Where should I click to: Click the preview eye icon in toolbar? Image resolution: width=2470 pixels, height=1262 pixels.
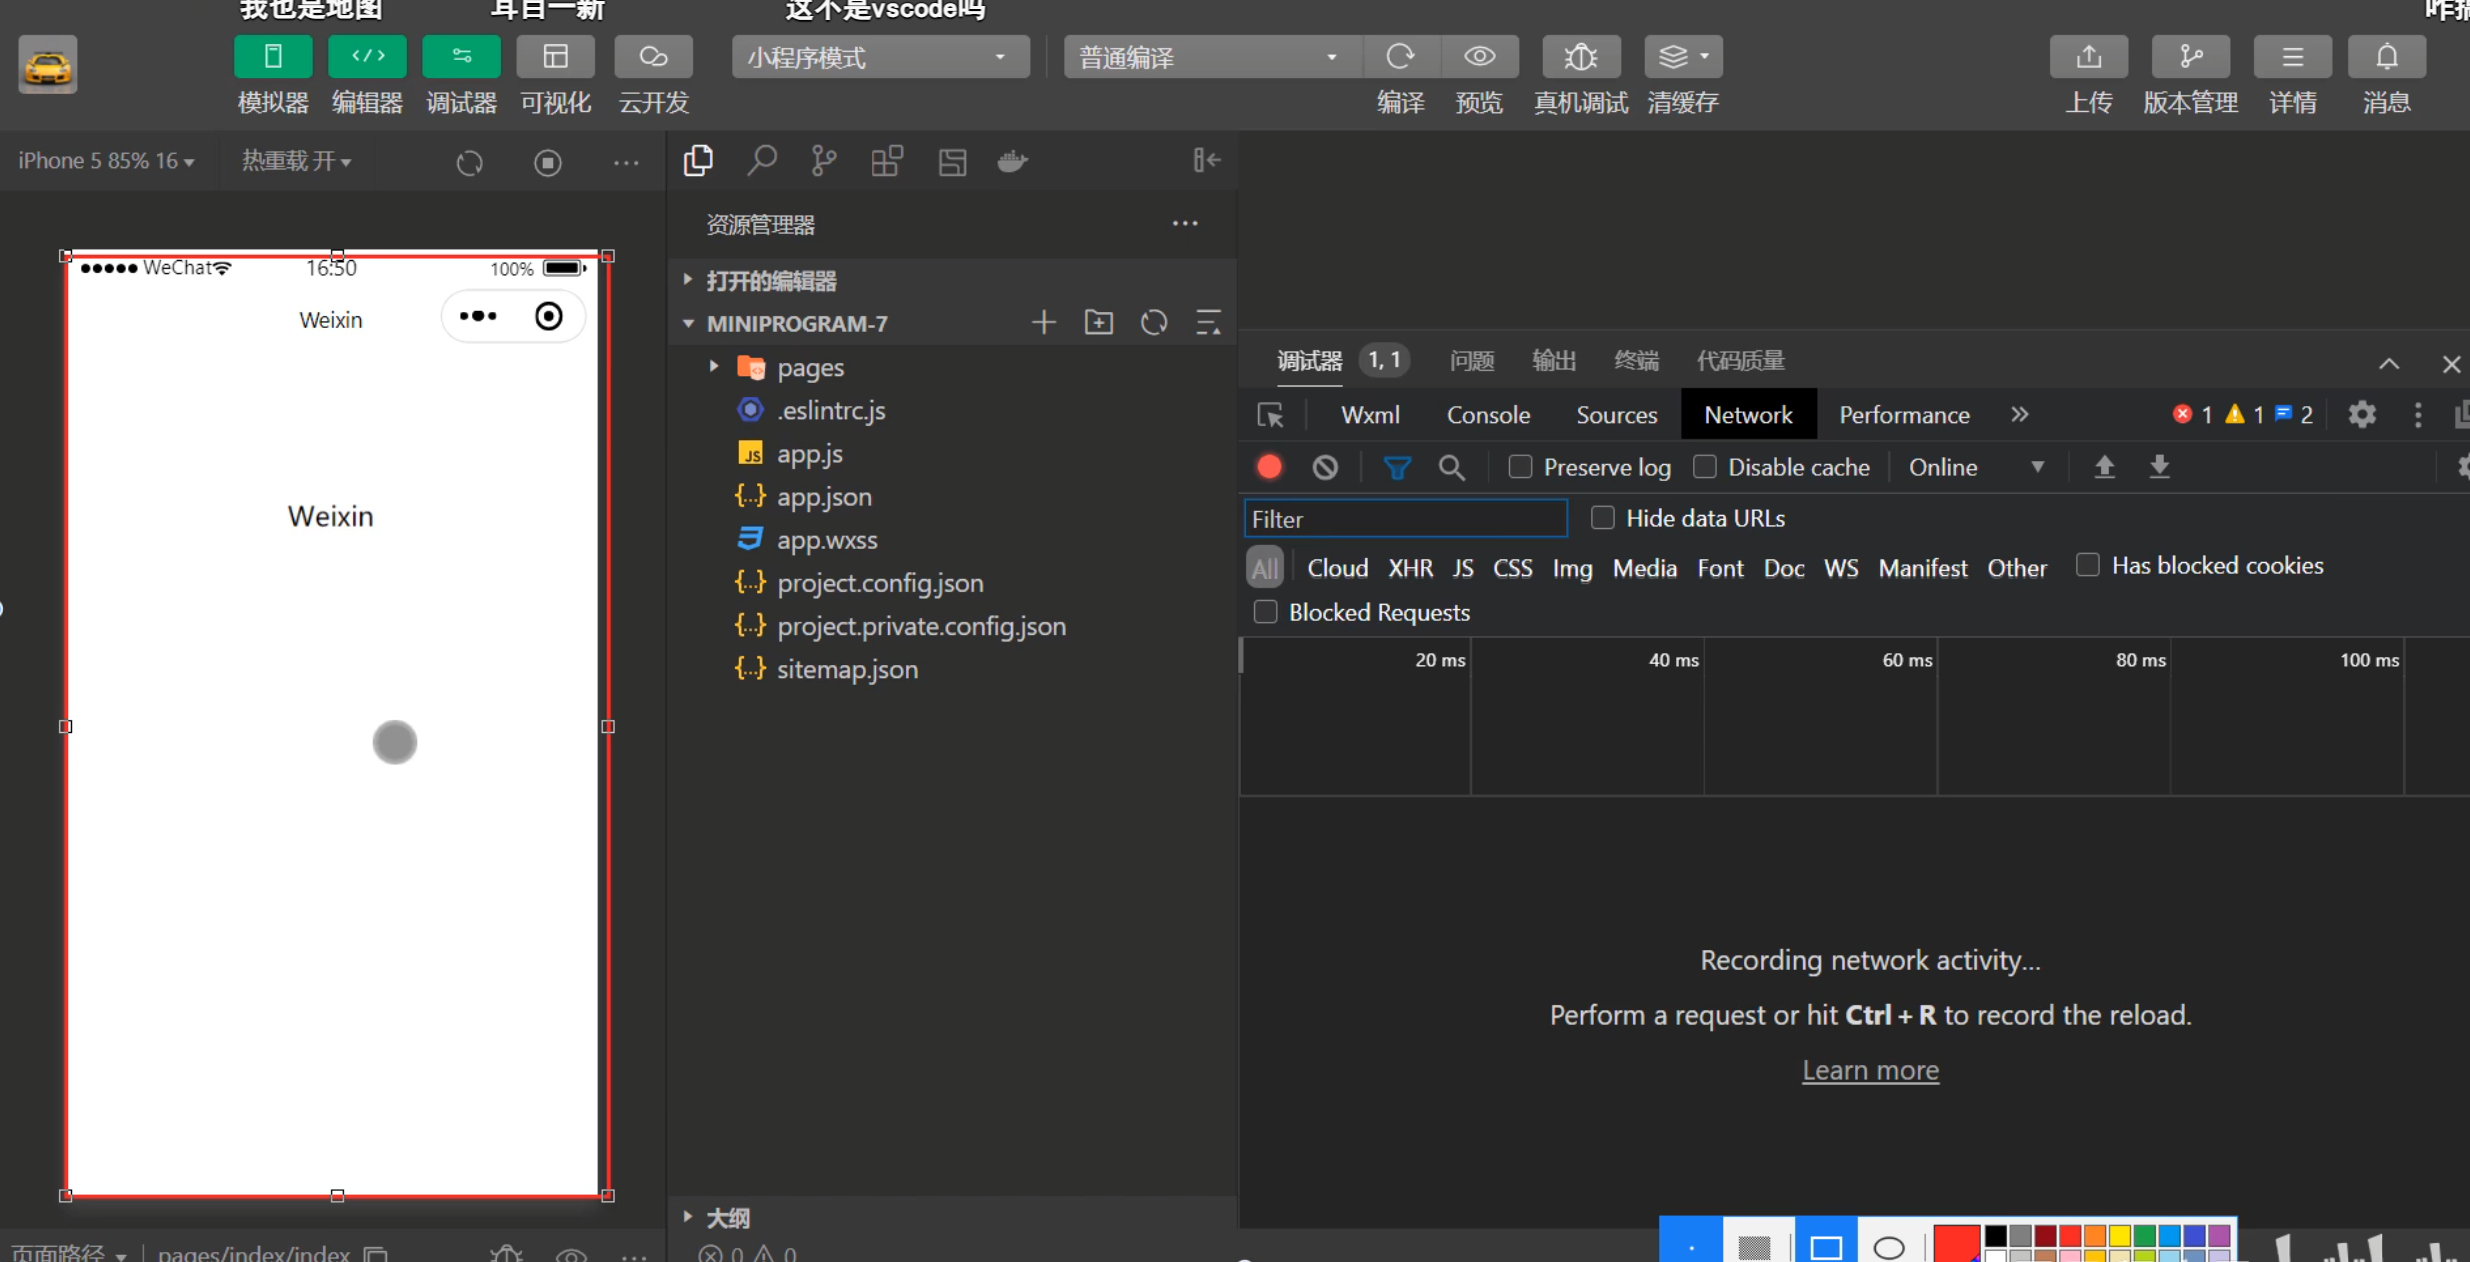click(x=1479, y=57)
